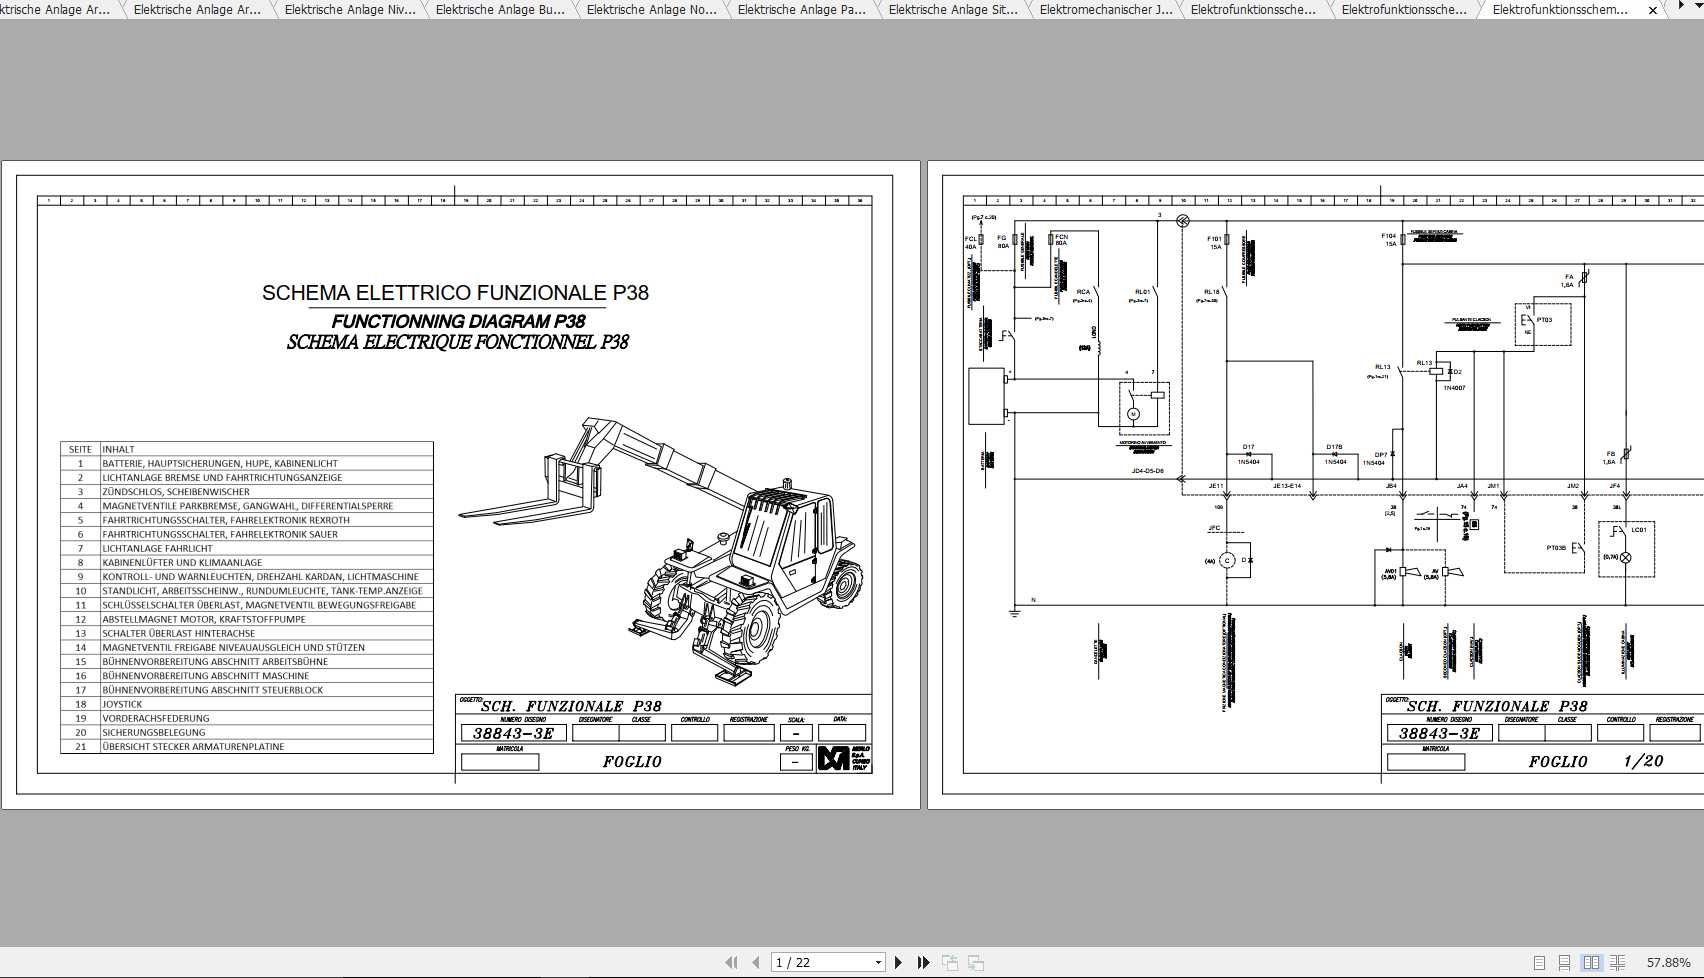1704x978 pixels.
Task: Open the page number dropdown
Action: (878, 962)
